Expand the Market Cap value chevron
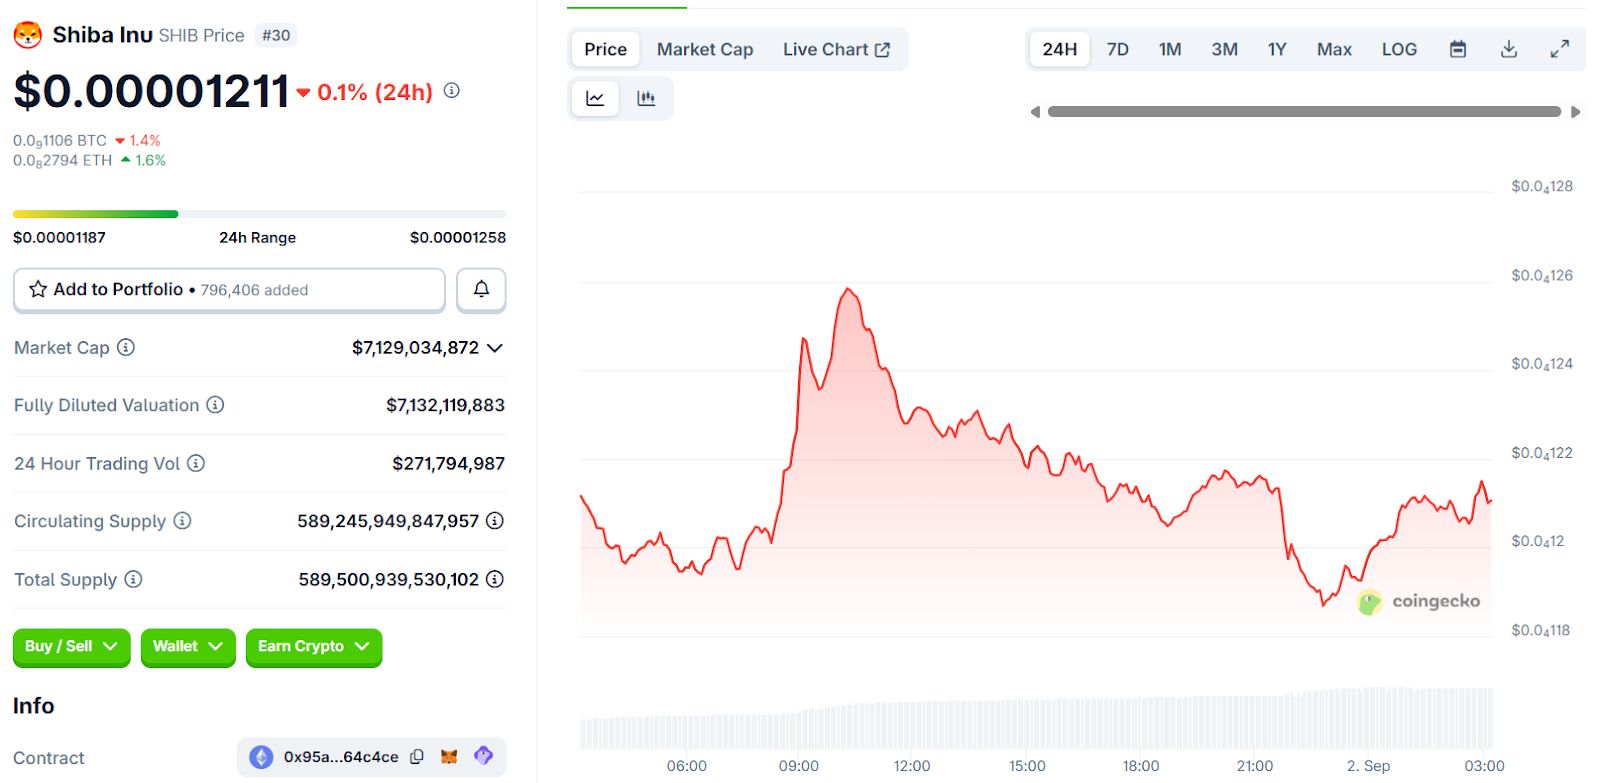The height and width of the screenshot is (783, 1600). (495, 348)
